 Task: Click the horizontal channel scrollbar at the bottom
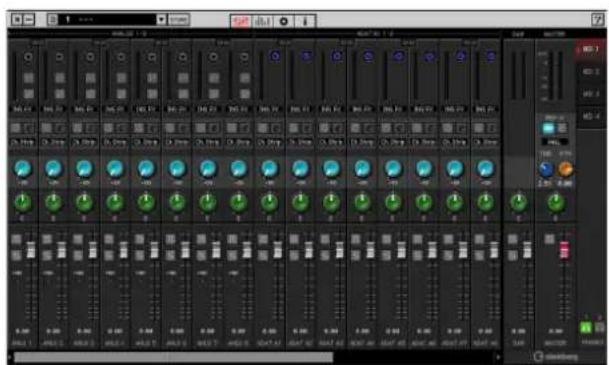point(173,357)
